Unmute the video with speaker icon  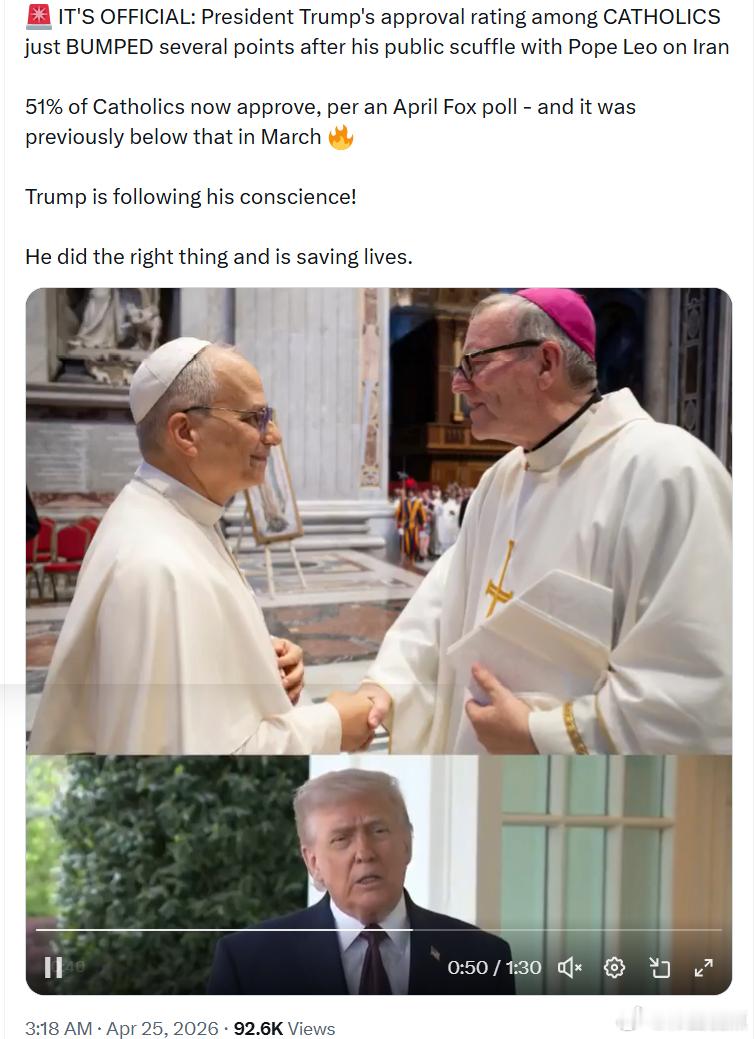click(569, 968)
